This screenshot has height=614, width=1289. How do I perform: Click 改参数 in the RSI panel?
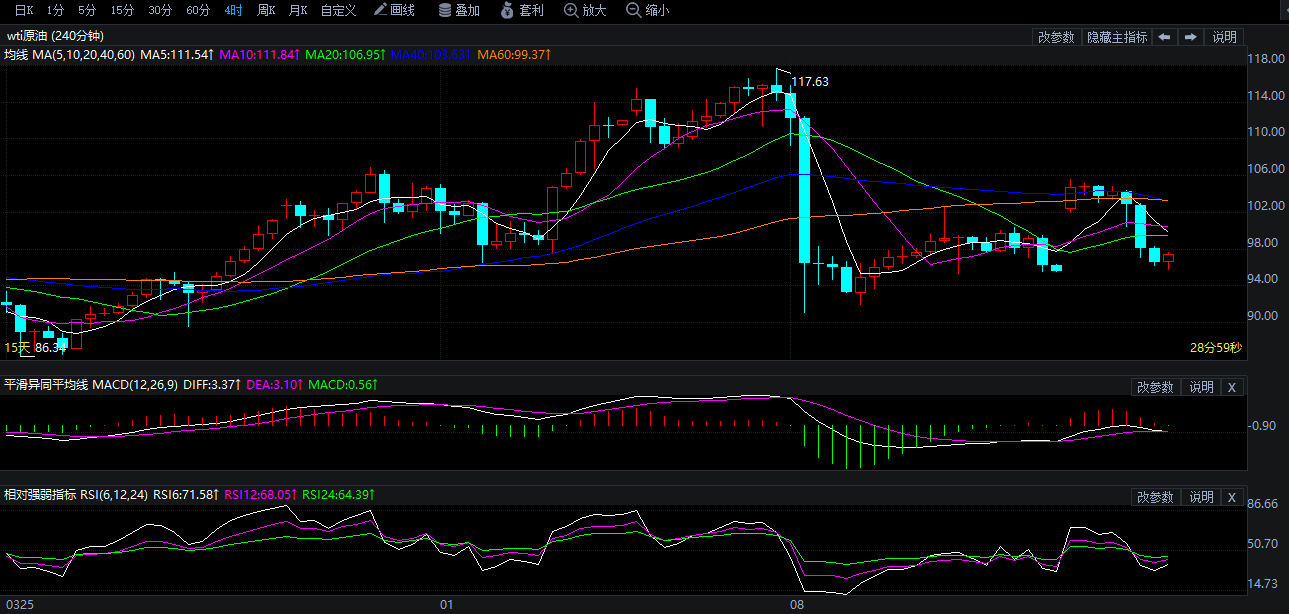(x=1155, y=497)
